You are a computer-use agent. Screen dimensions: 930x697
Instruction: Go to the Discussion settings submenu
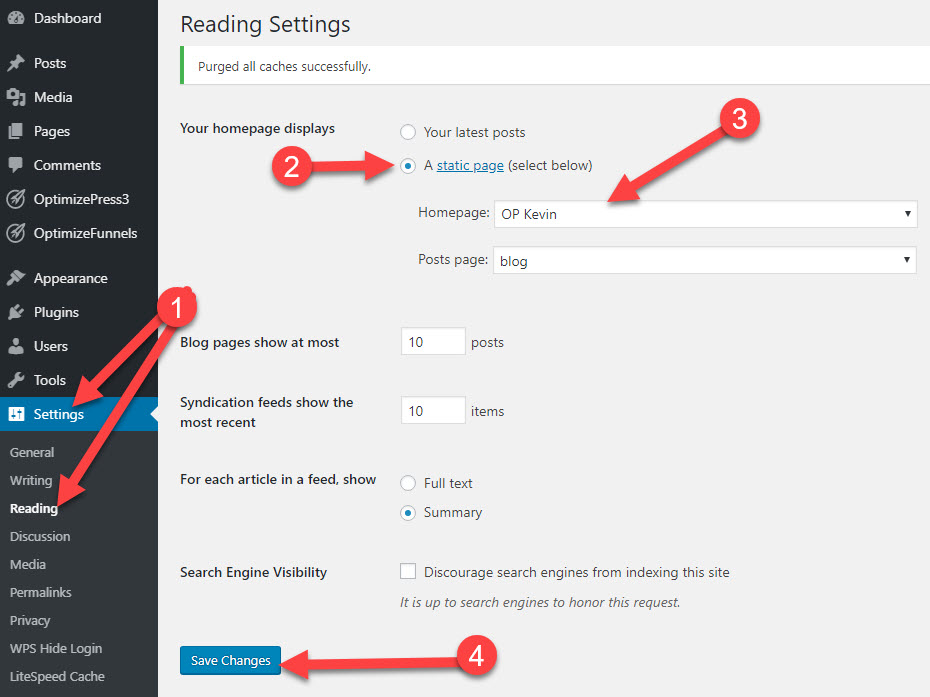[40, 536]
